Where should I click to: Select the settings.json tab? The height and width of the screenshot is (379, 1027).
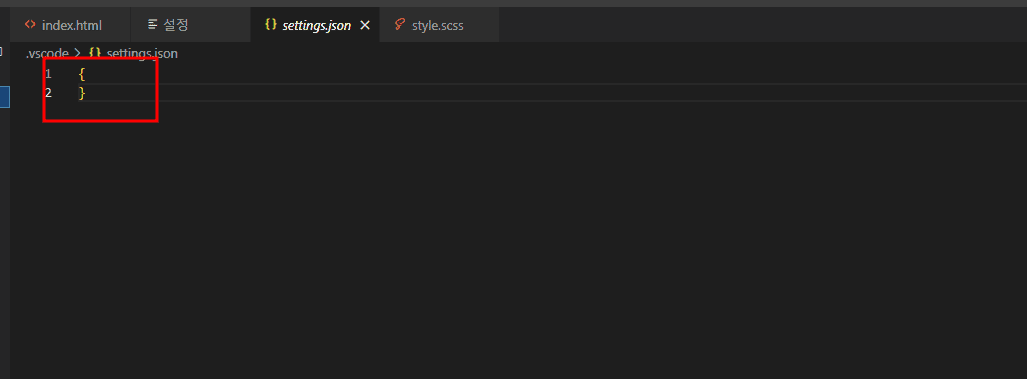click(316, 26)
